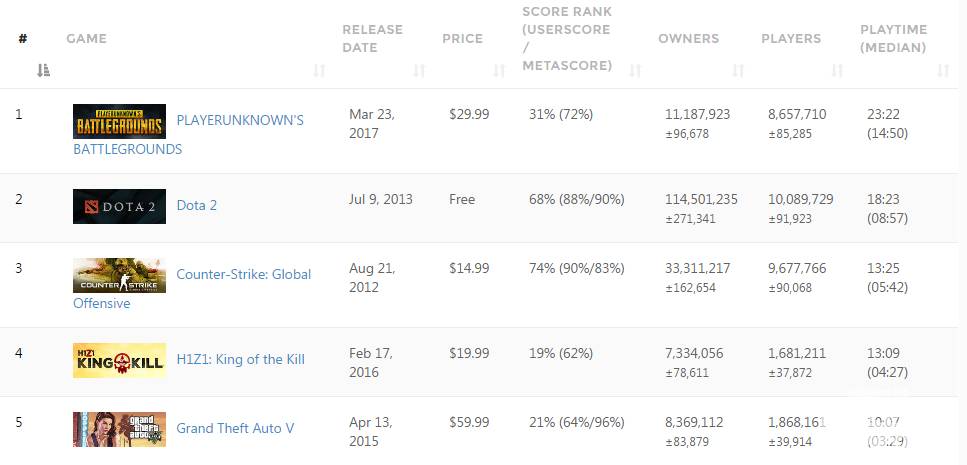The width and height of the screenshot is (967, 465).
Task: Click the Owners column header text
Action: (688, 39)
